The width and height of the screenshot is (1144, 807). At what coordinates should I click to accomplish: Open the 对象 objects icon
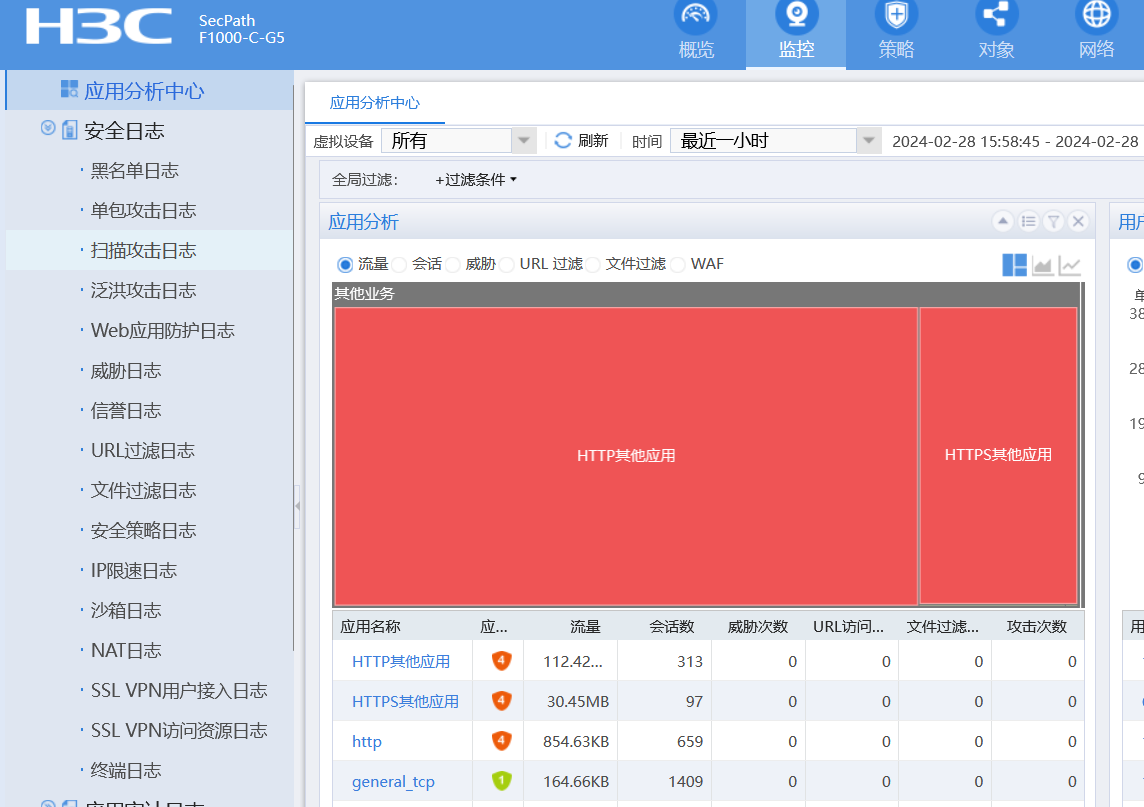point(995,17)
